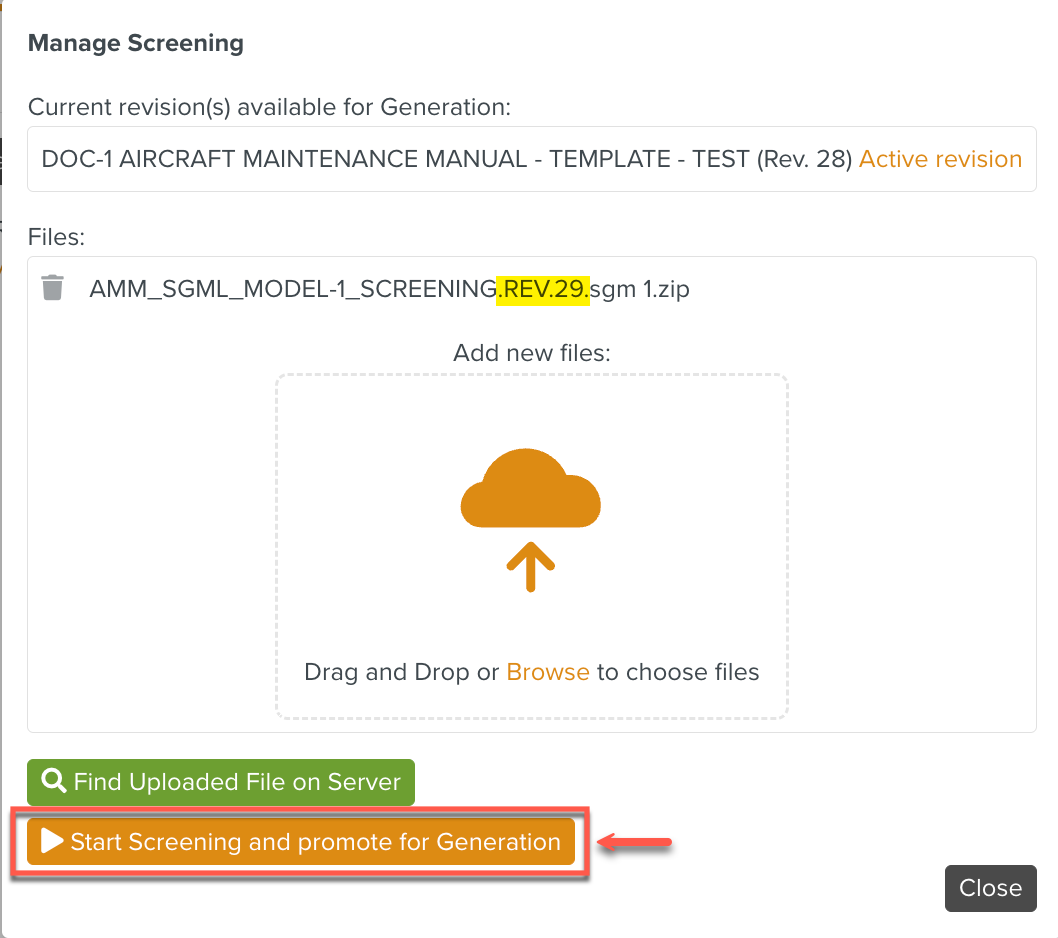Click the 'Drag and Drop or' text
Viewport: 1058px width, 938px height.
(x=402, y=672)
